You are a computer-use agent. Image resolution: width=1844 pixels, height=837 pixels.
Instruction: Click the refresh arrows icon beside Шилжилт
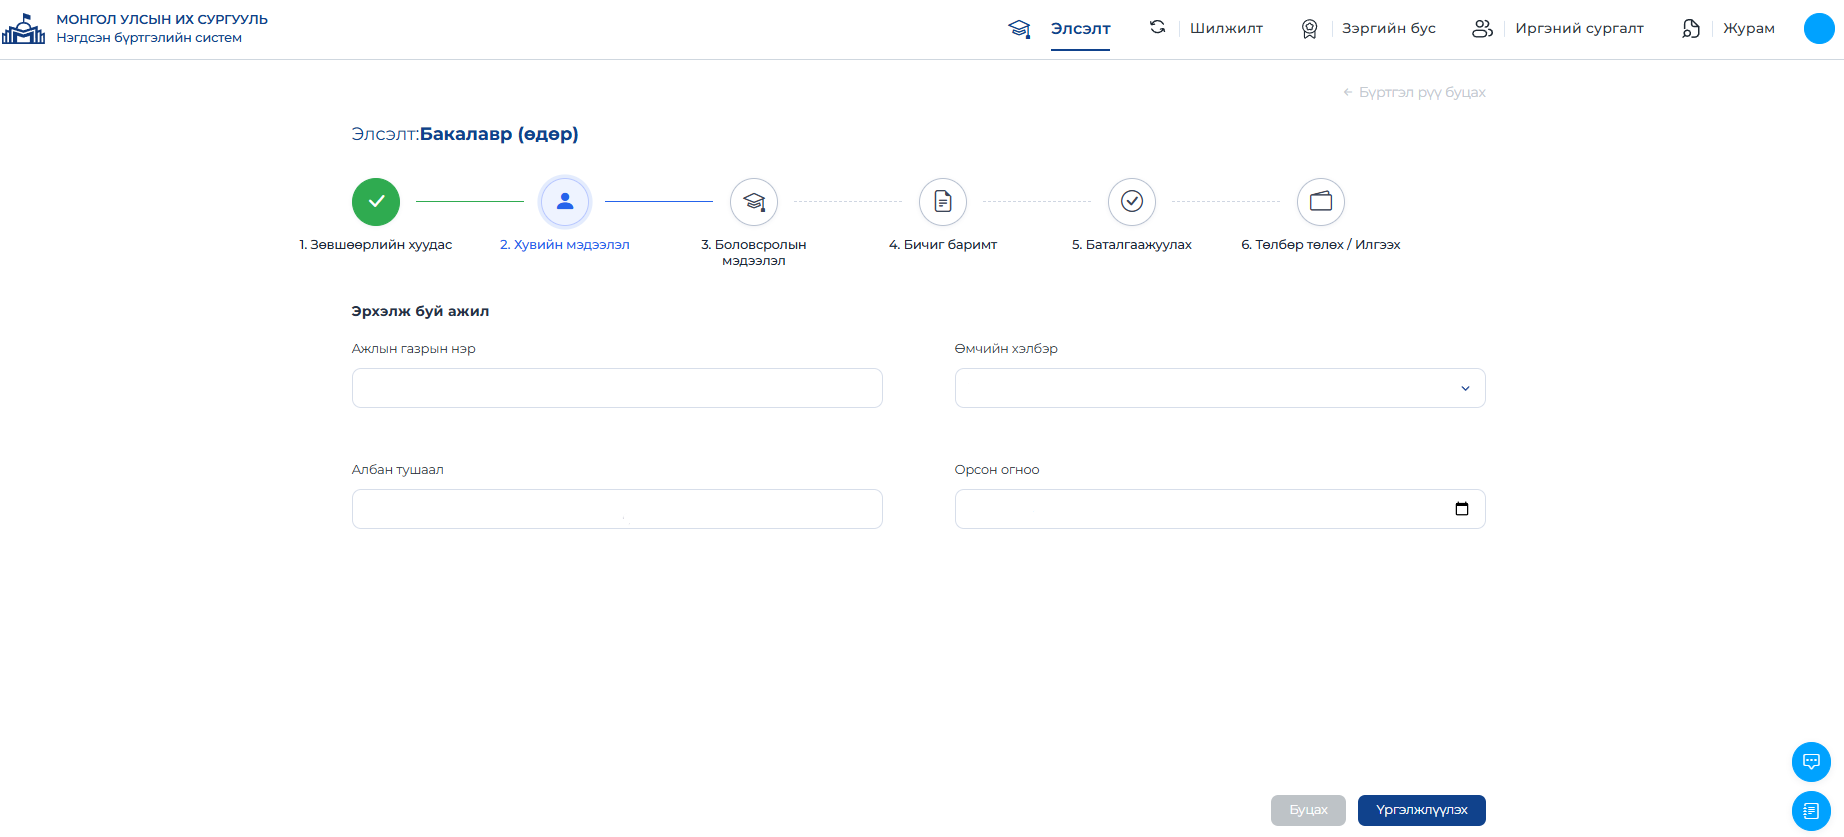(x=1158, y=27)
